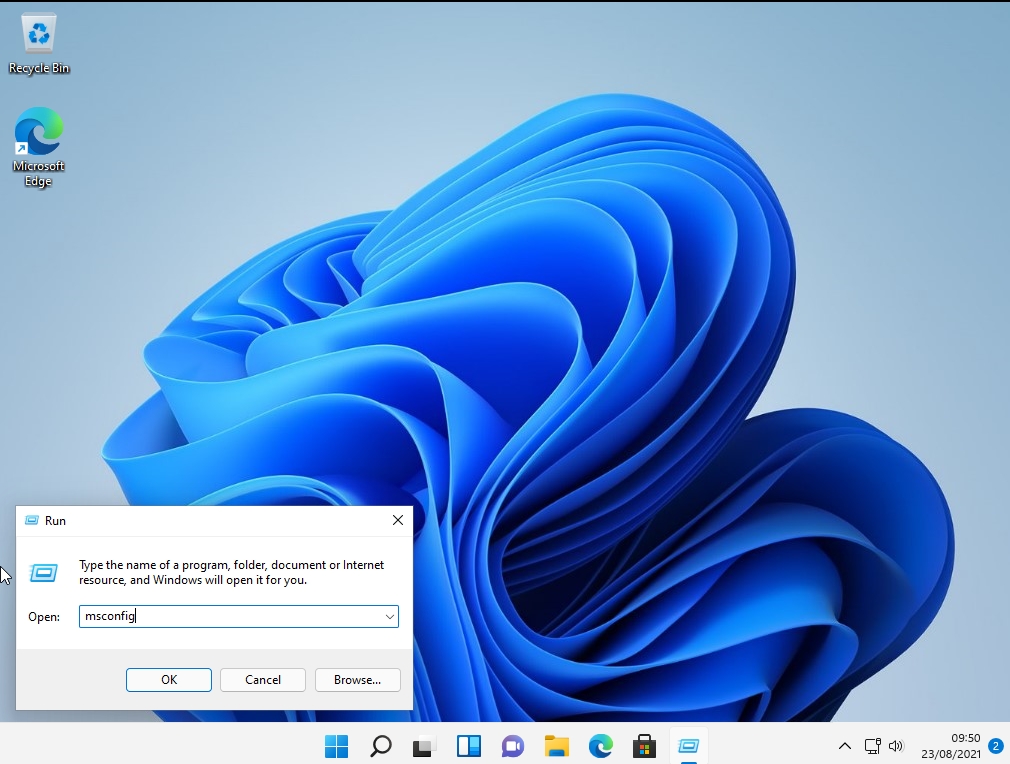Select the Microsoft Edge desktop shortcut
1010x764 pixels.
(x=39, y=145)
